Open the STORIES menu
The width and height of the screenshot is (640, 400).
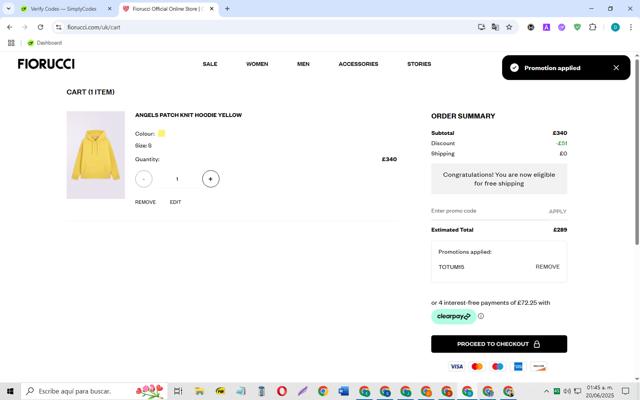point(419,64)
